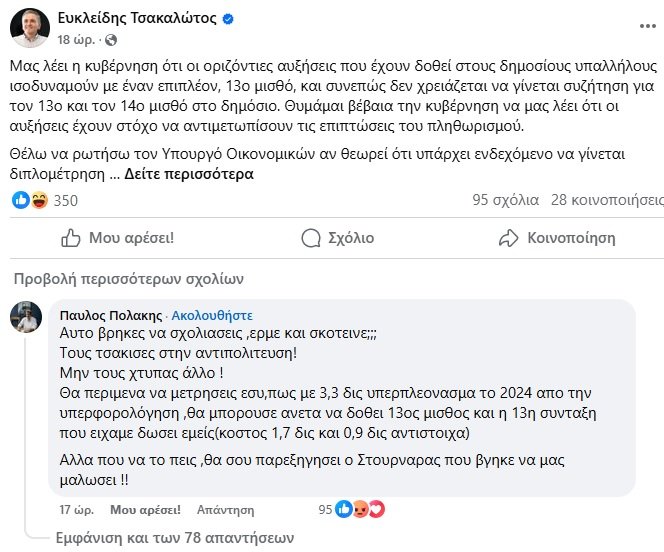The height and width of the screenshot is (552, 664).
Task: Click the 18 ώρ. post timestamp
Action: click(78, 38)
